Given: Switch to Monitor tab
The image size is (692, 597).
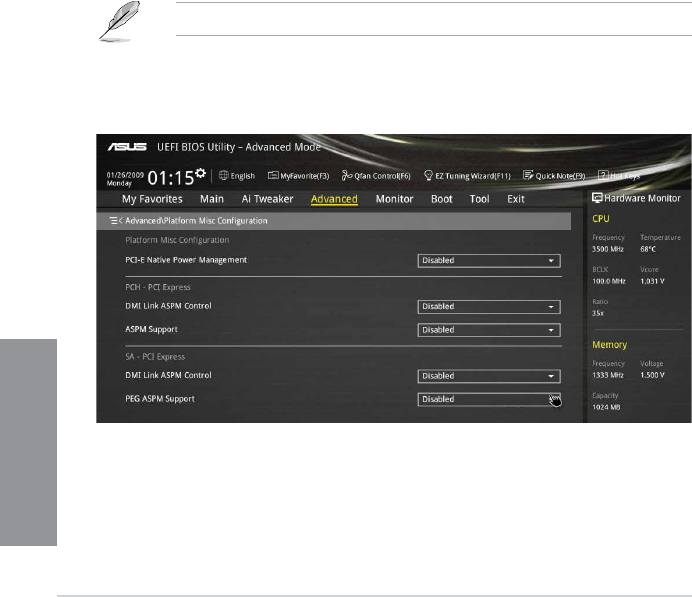Looking at the screenshot, I should pos(395,199).
